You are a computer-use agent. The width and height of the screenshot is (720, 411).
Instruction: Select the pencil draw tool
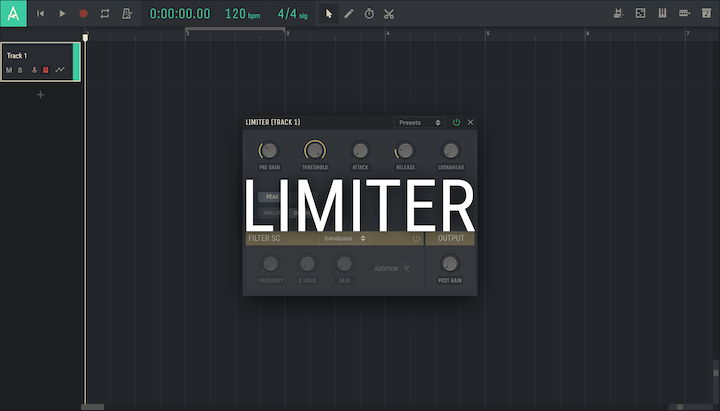coord(349,14)
